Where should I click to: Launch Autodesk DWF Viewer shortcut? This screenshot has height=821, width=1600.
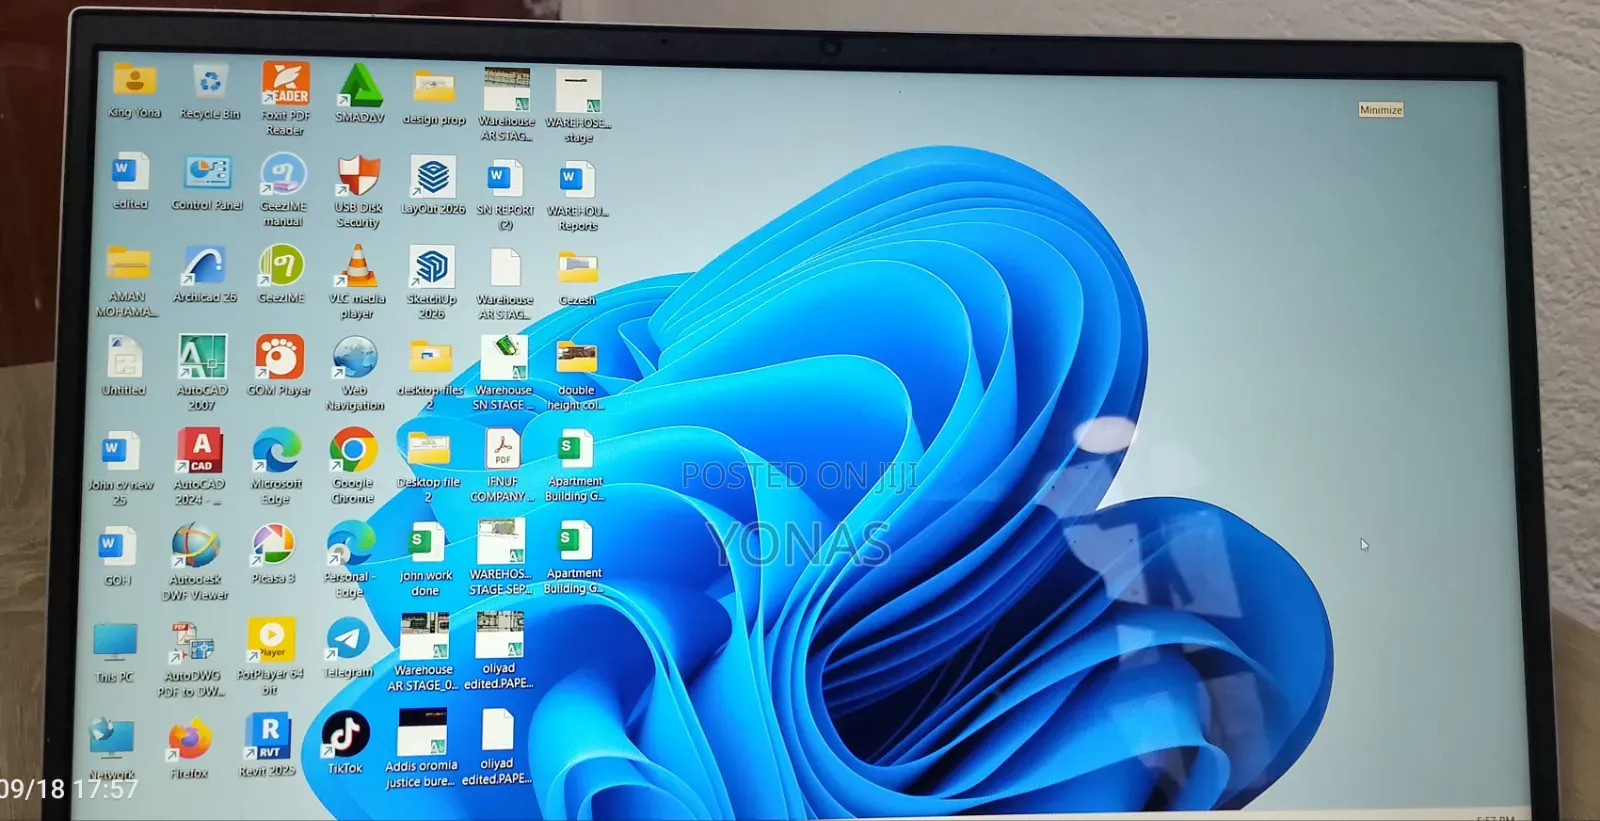point(196,562)
